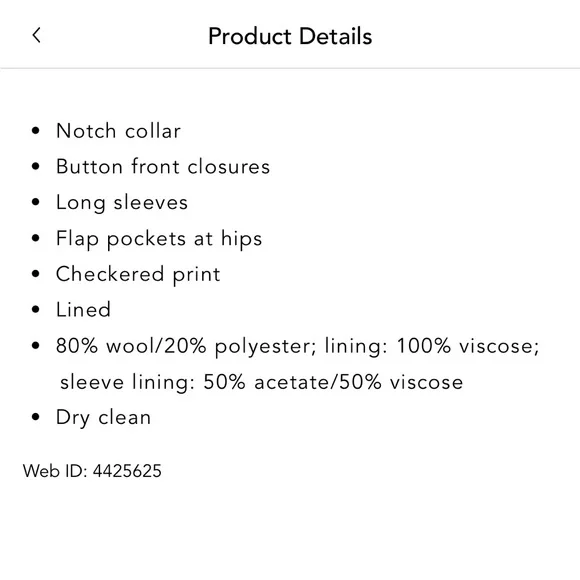Click the Web ID label text
This screenshot has height=580, width=580.
point(55,471)
